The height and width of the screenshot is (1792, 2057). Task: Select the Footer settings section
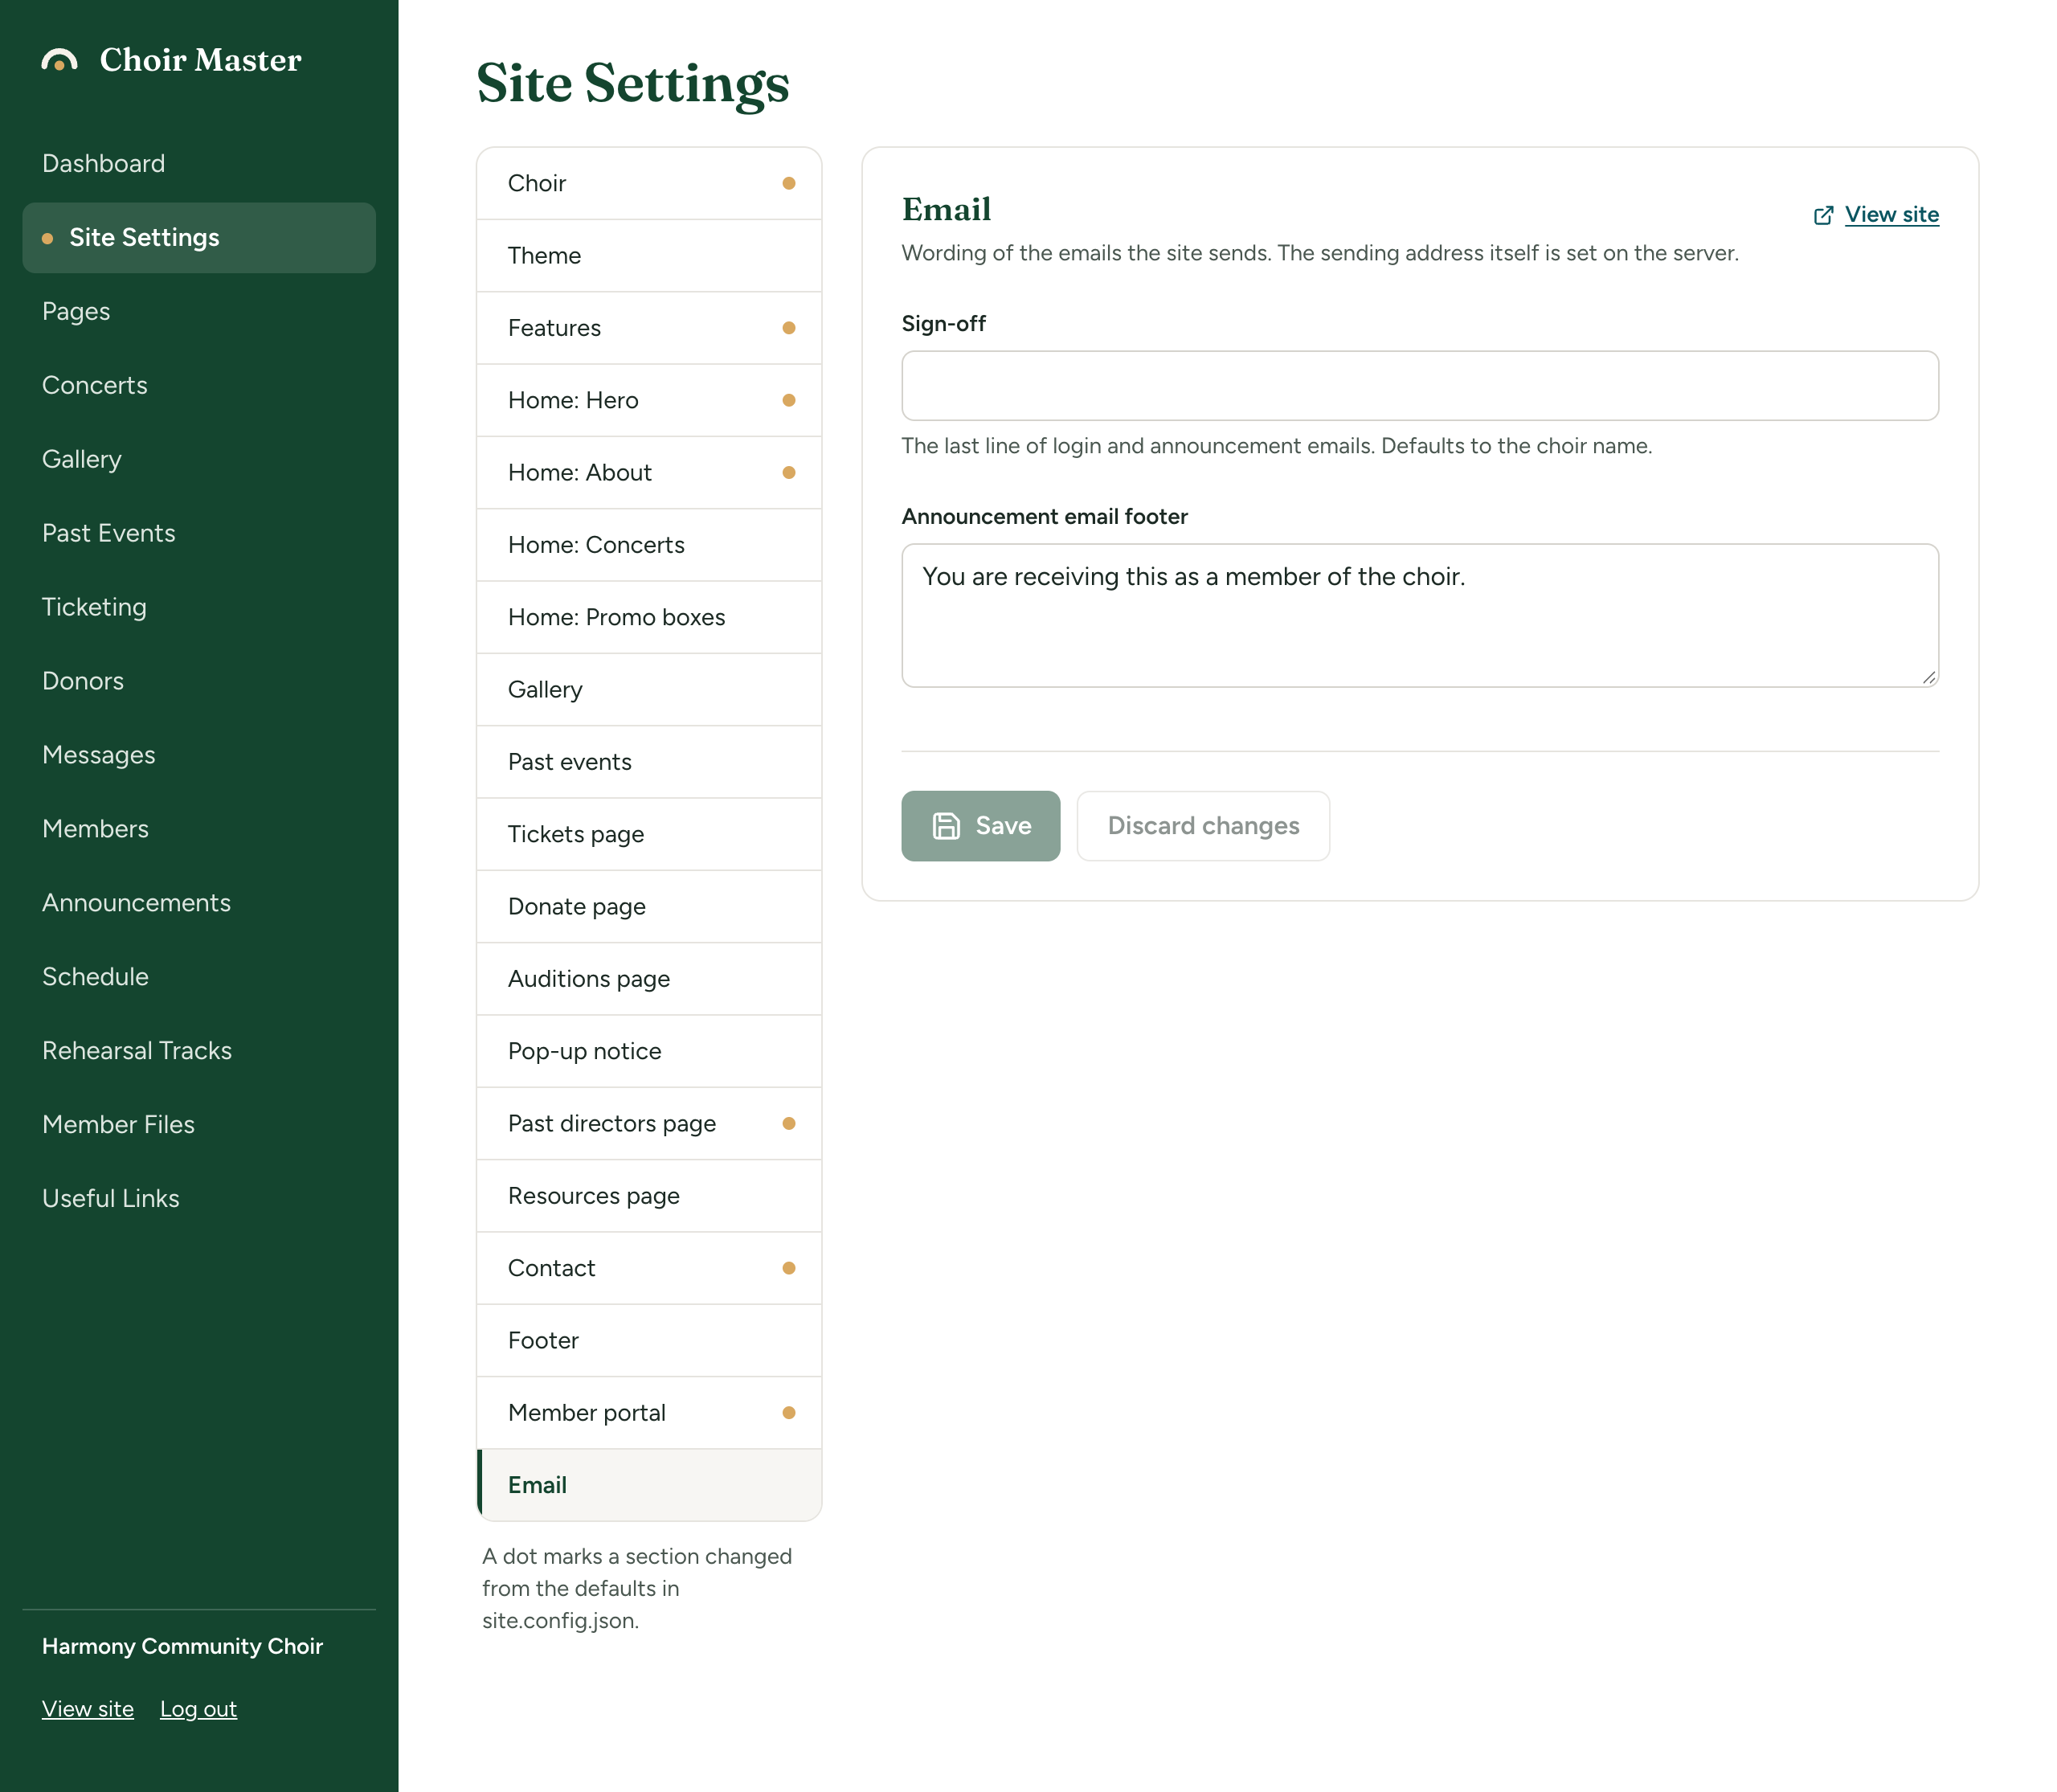[x=649, y=1341]
